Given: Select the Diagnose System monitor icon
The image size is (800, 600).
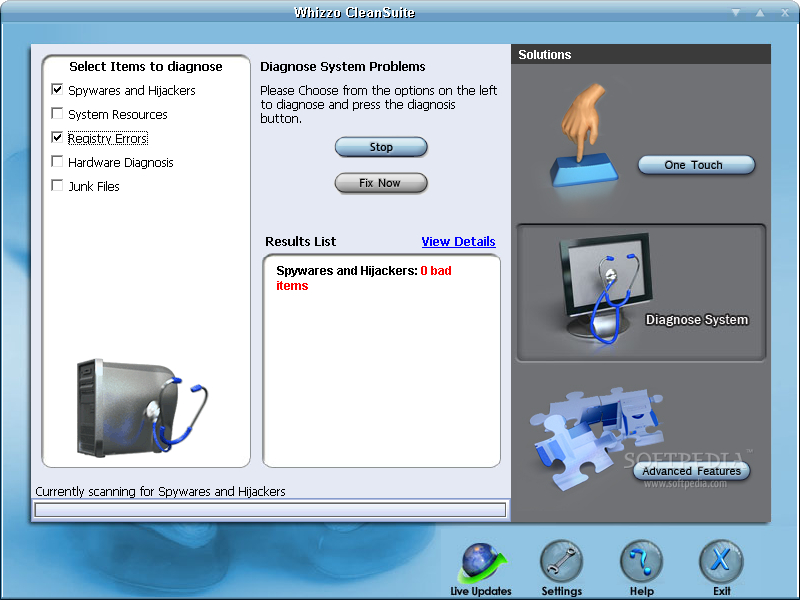Looking at the screenshot, I should [x=605, y=289].
